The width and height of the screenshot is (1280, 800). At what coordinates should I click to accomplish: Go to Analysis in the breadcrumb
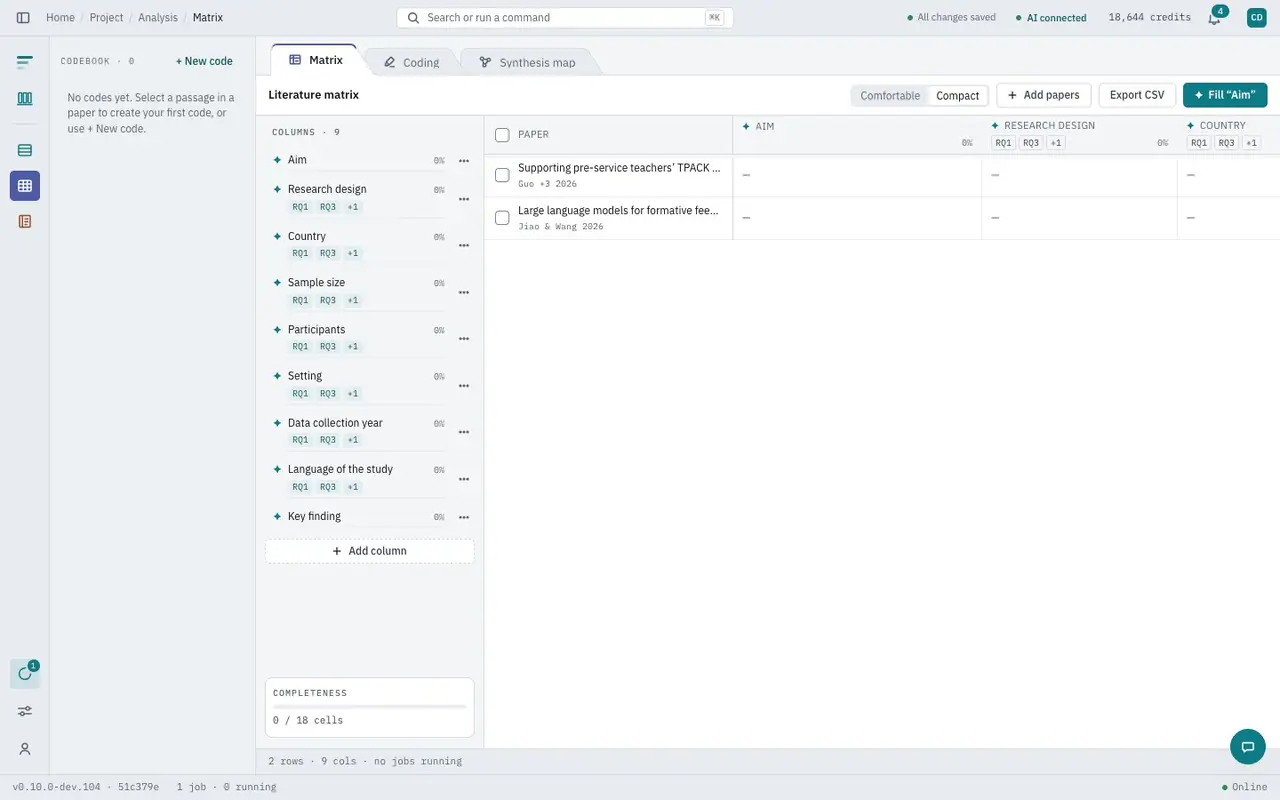158,18
